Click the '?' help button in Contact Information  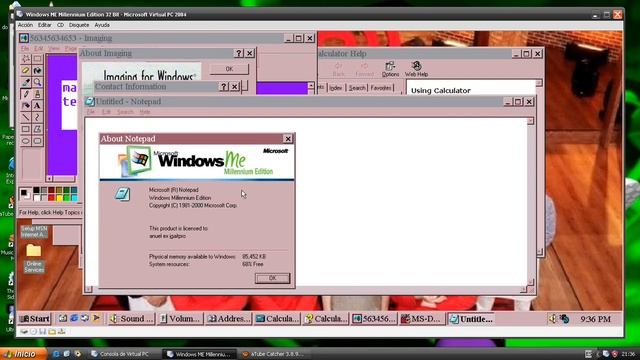pos(224,87)
